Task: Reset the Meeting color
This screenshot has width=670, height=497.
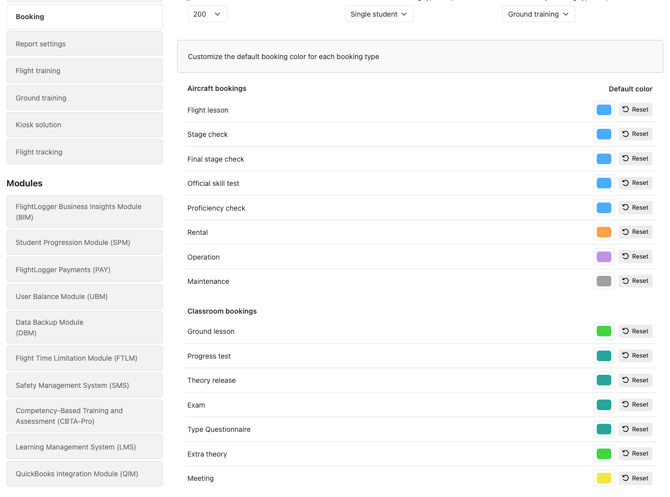Action: tap(635, 478)
